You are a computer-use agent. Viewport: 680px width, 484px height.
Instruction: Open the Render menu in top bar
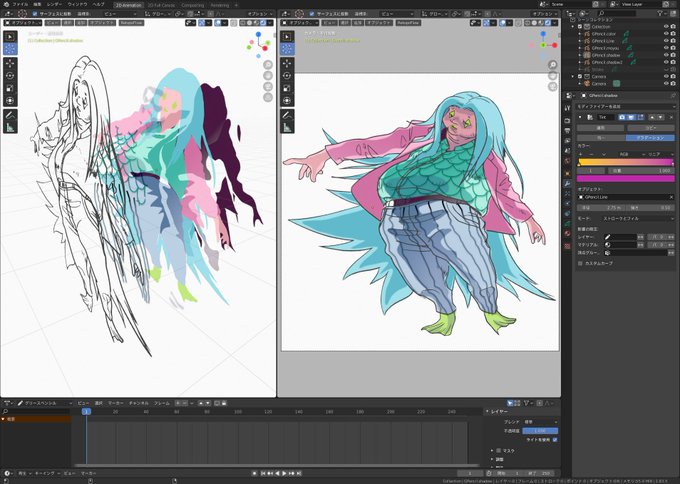(54, 4)
